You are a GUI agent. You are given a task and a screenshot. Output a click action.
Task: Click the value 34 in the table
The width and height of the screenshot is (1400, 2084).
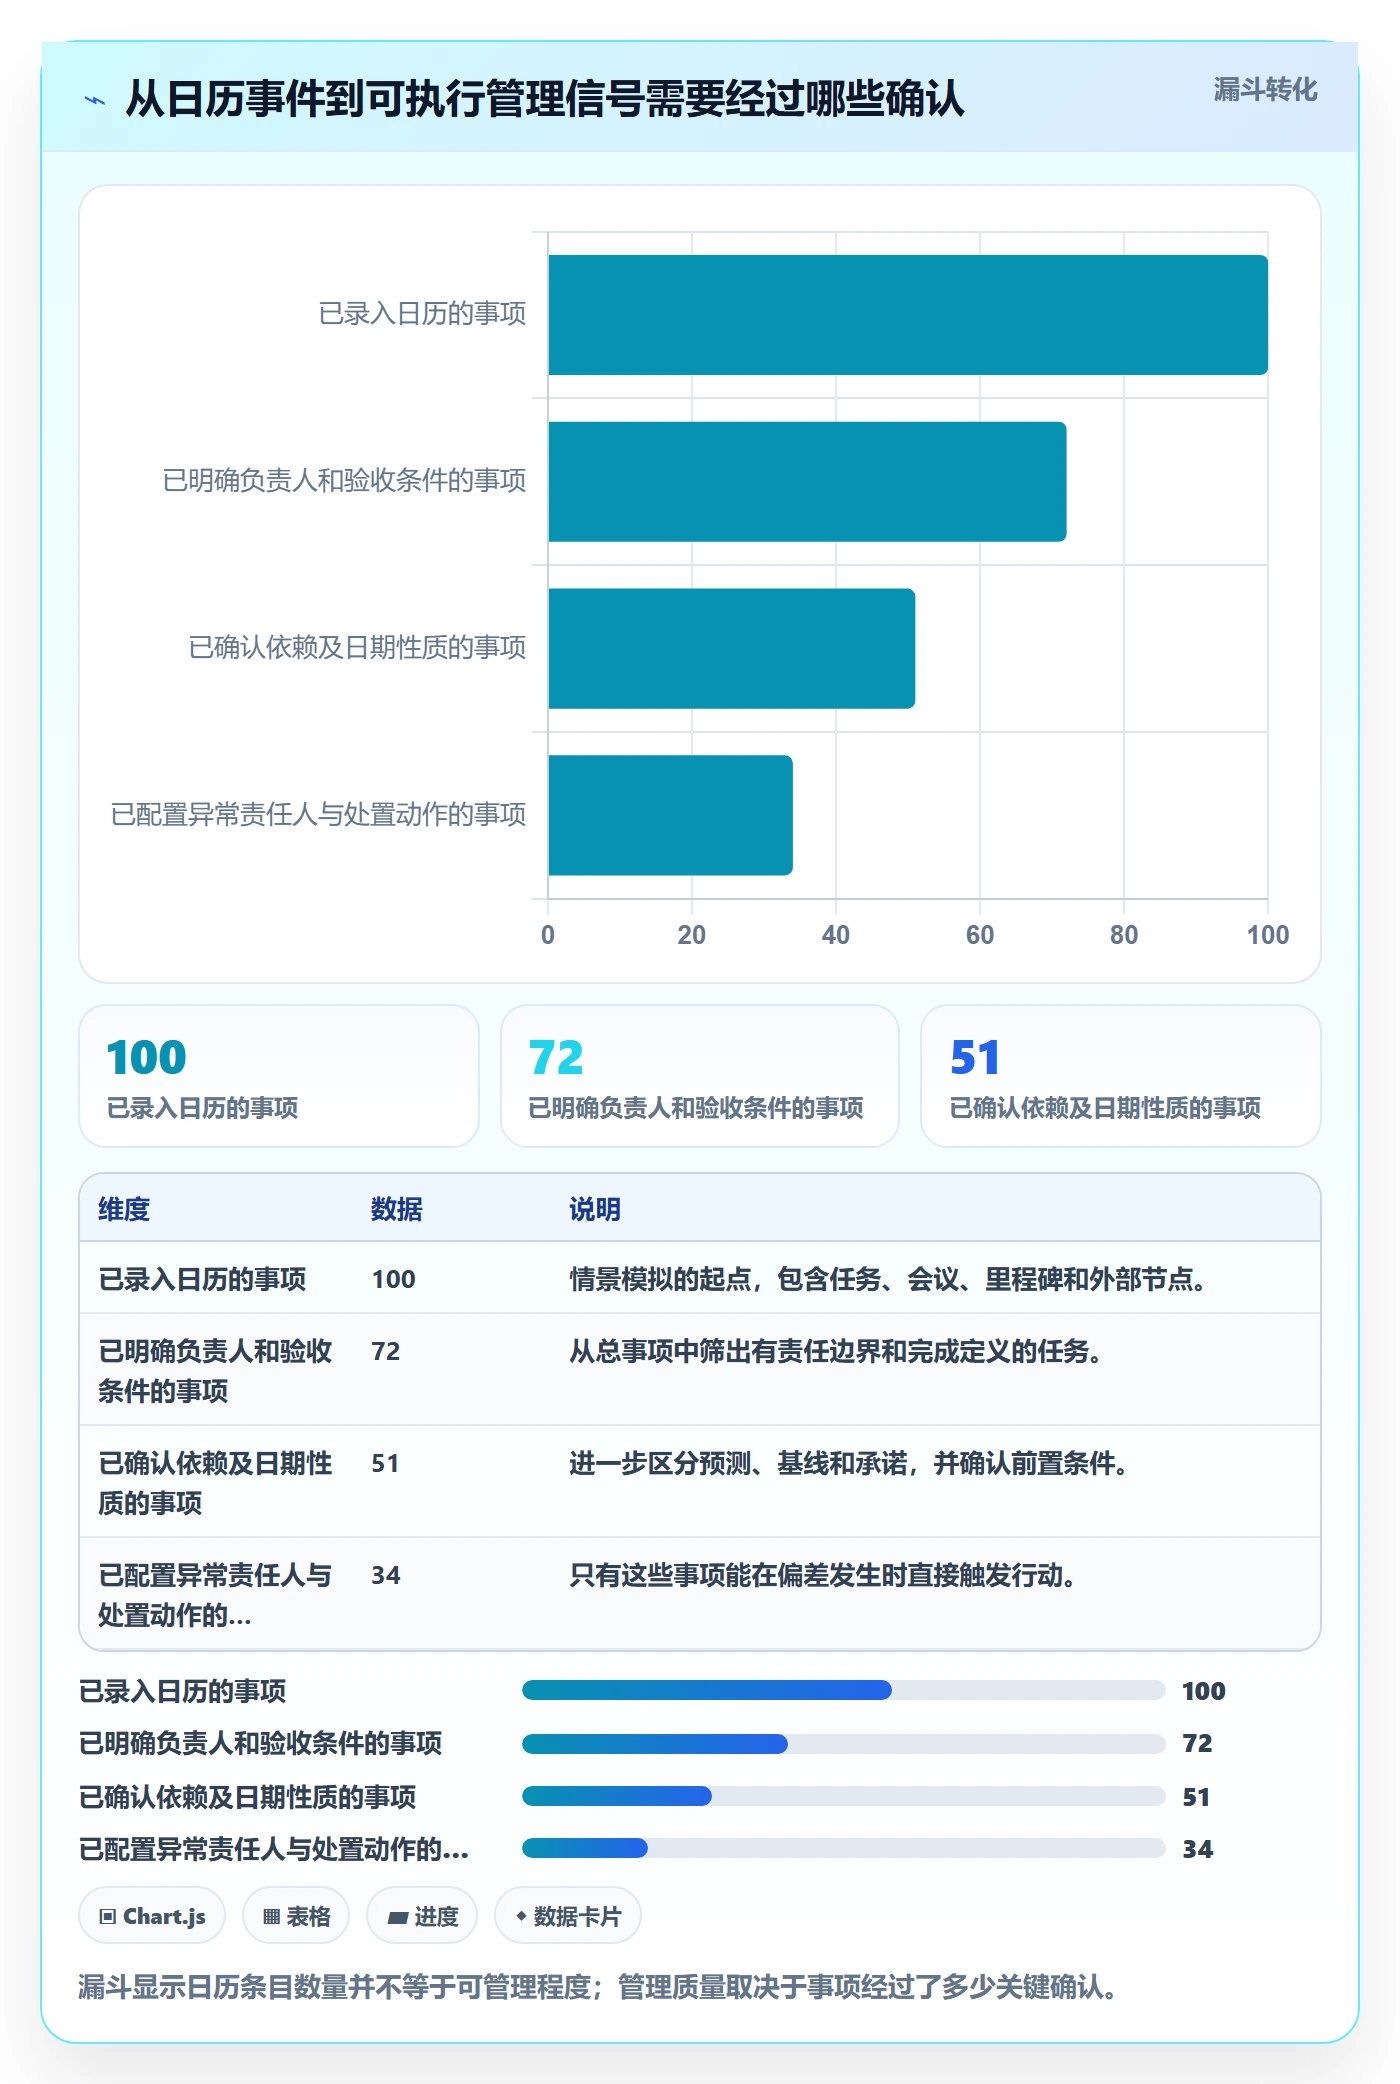coord(386,1575)
